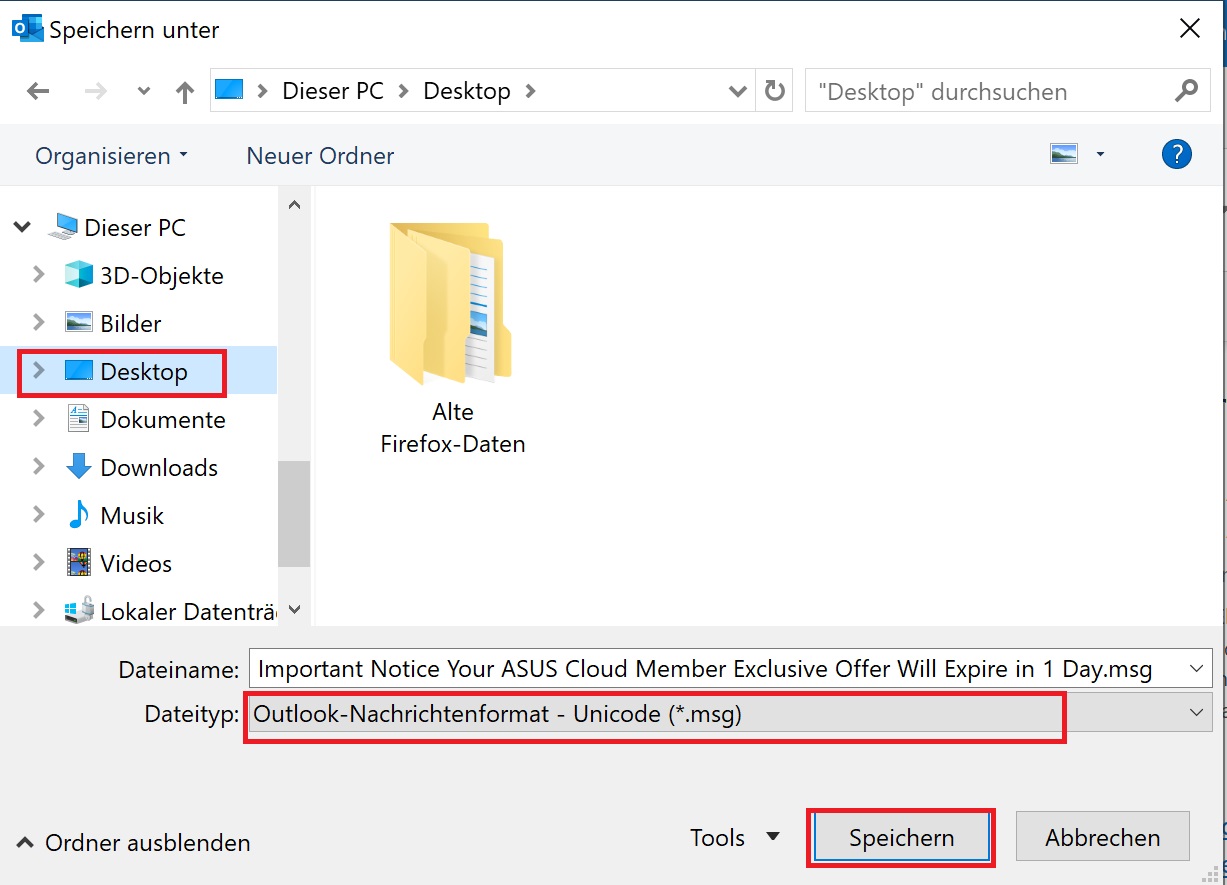Select the Dokumente folder
The width and height of the screenshot is (1227, 885).
click(163, 420)
